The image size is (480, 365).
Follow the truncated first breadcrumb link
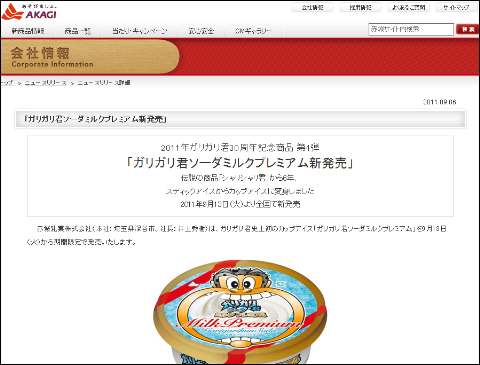pos(7,83)
